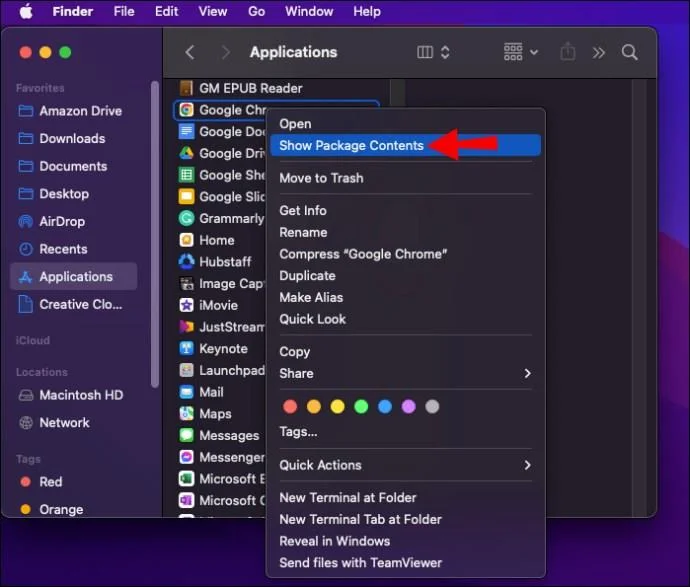
Task: Select iMovie app icon
Action: point(186,305)
